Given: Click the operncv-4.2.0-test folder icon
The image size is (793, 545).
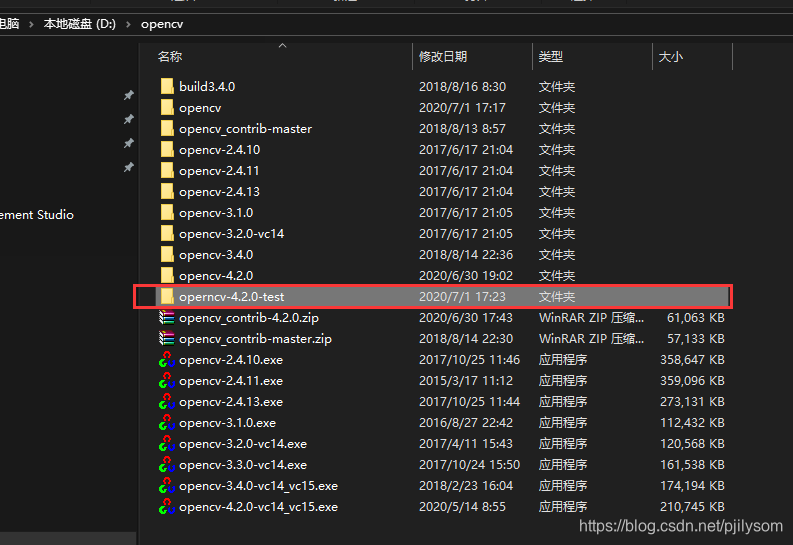Looking at the screenshot, I should point(167,296).
